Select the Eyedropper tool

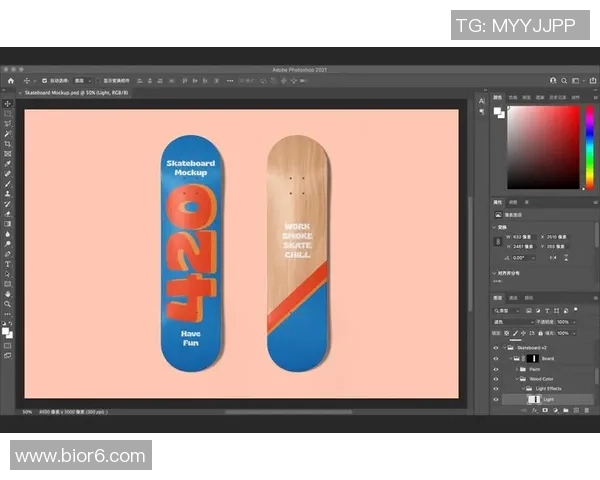(8, 164)
